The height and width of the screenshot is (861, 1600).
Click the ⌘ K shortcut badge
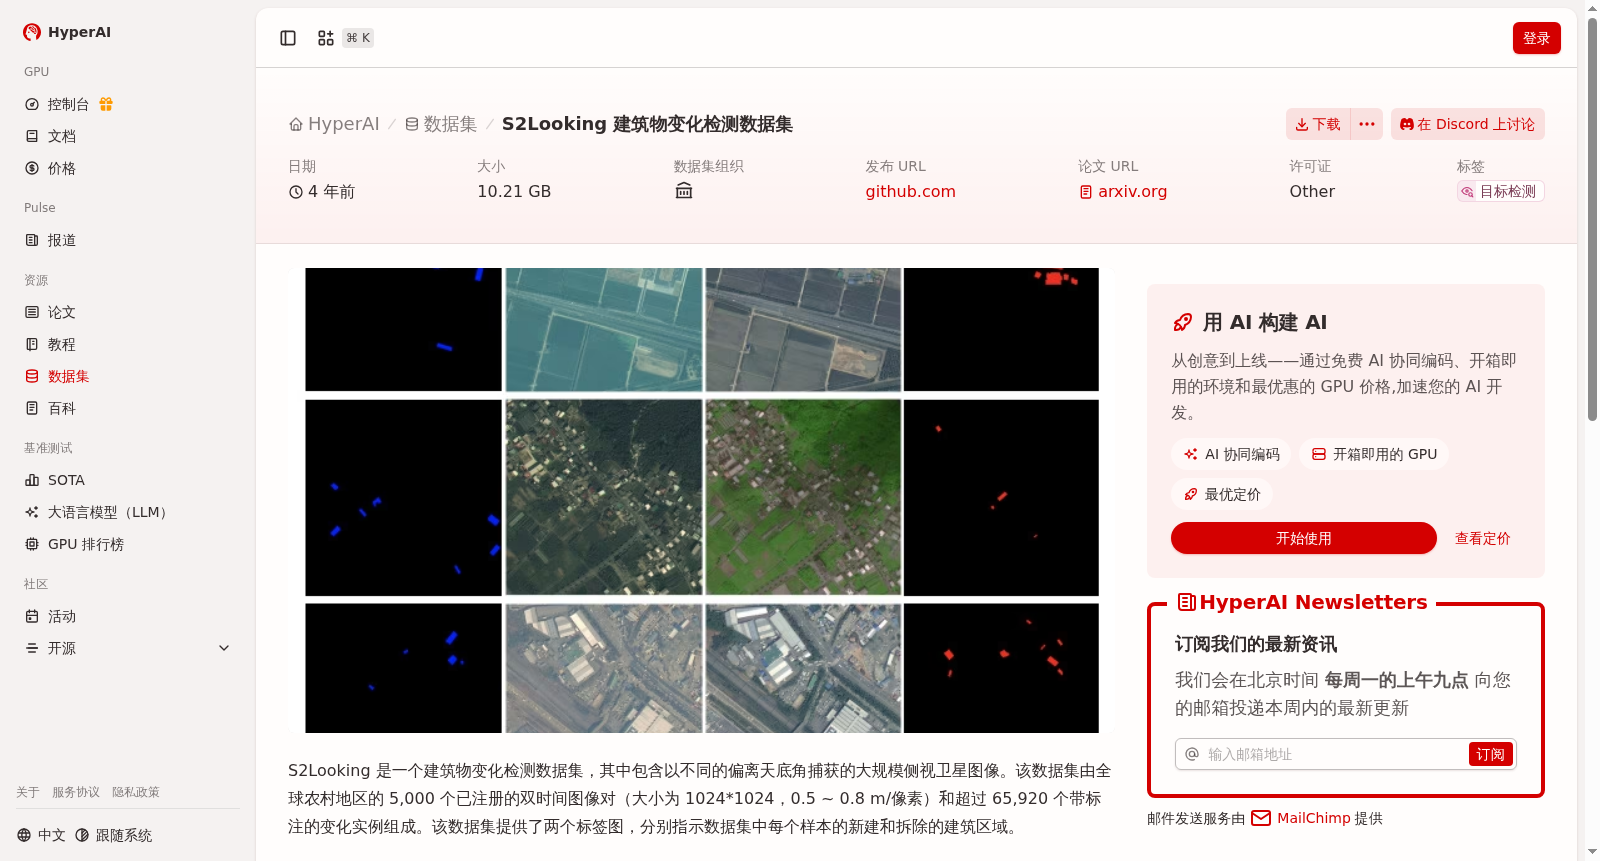coord(358,38)
